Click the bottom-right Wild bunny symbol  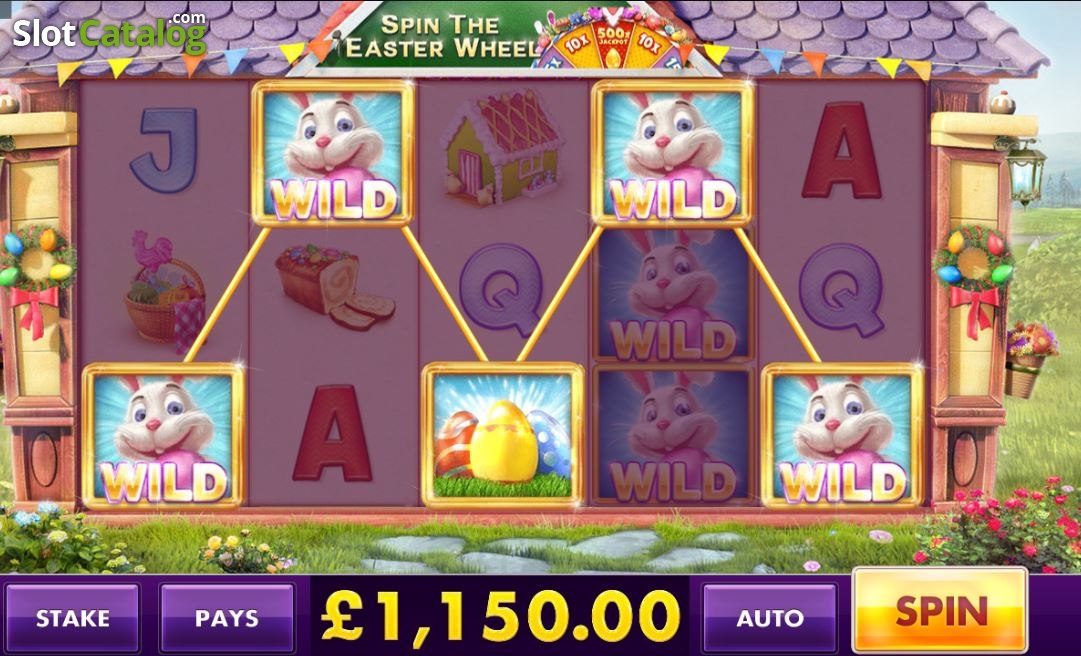[842, 436]
